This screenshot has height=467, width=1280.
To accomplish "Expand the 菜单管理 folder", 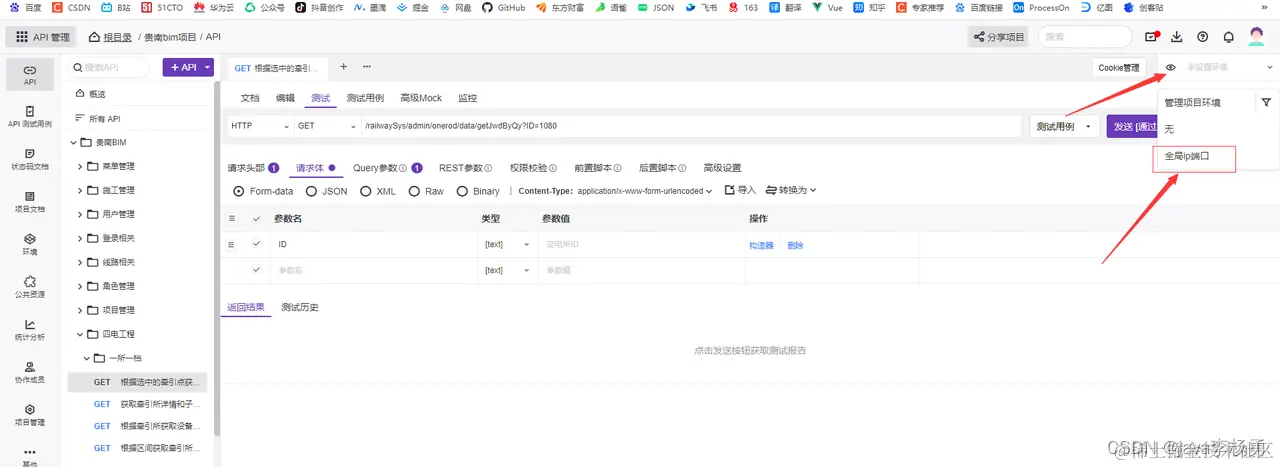I will [80, 166].
